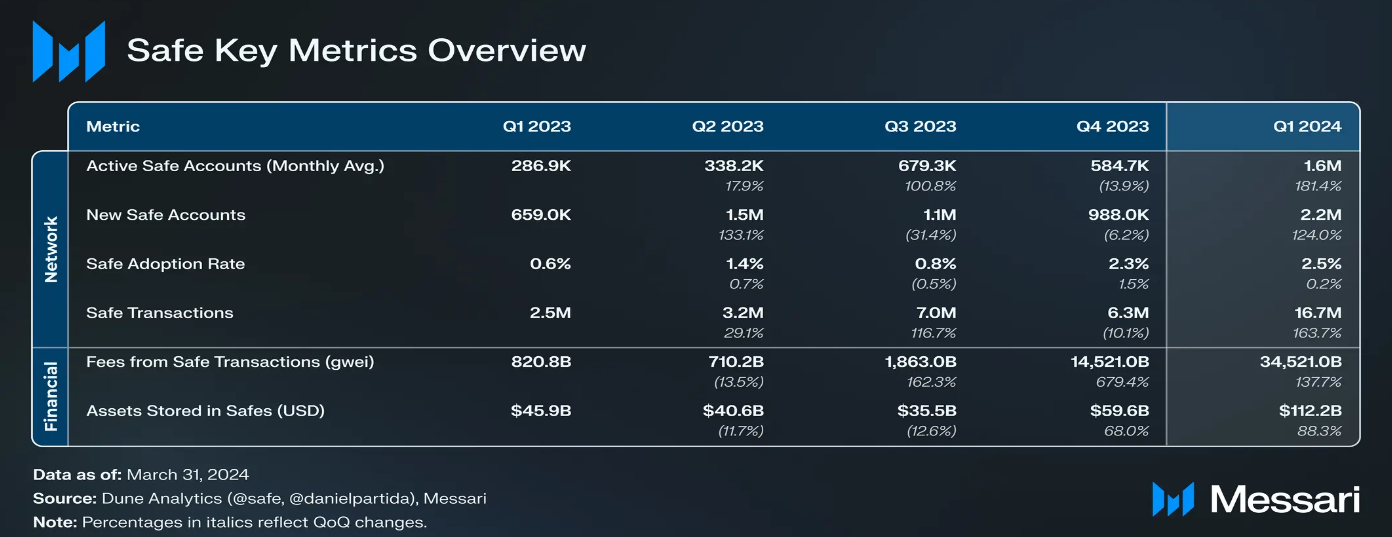
Task: Select the 'New Safe Accounts' row label
Action: coord(166,215)
